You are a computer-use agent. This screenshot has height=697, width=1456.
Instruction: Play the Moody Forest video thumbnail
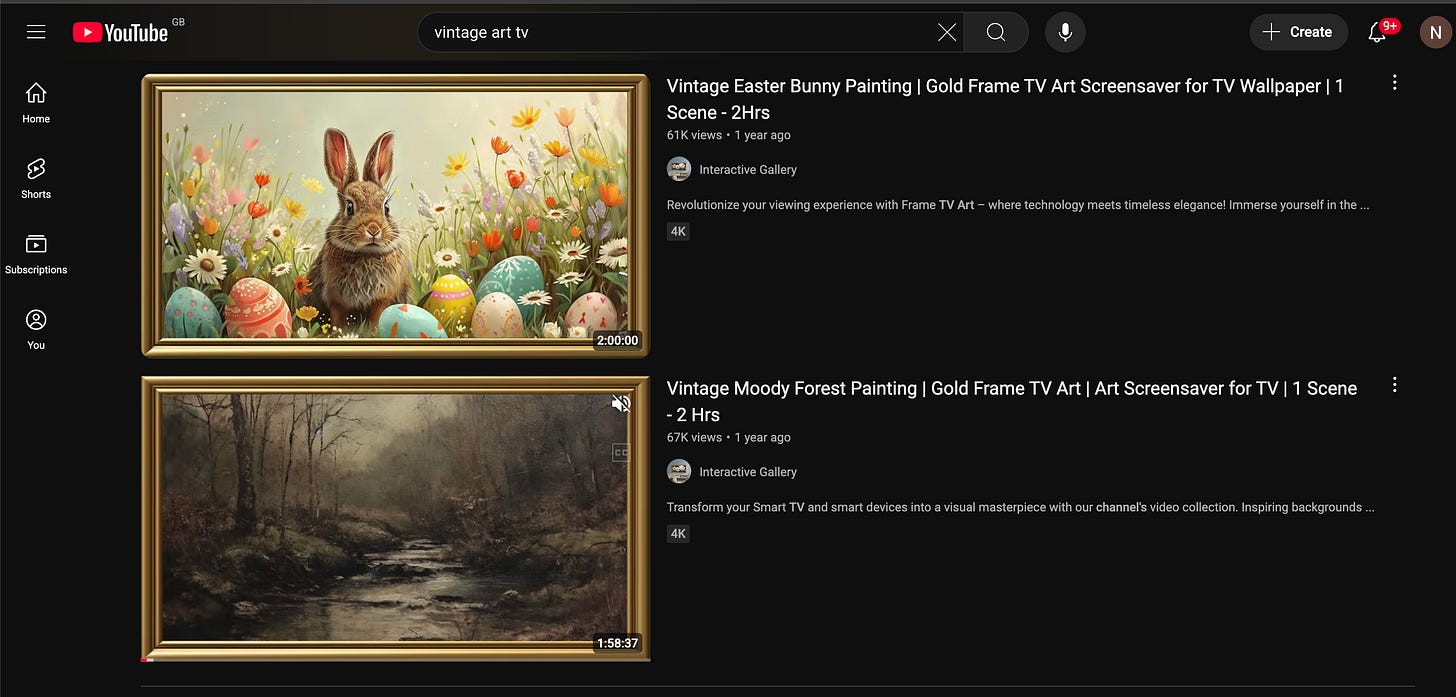395,518
